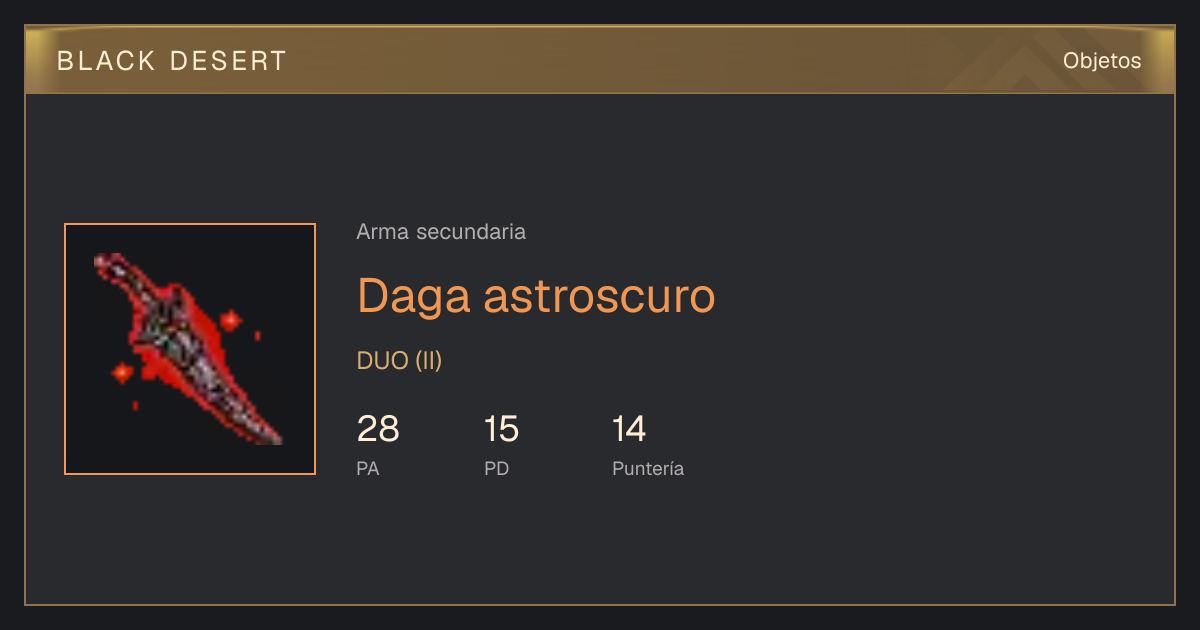
Task: Click the red sparkle left of the dagger blade
Action: [122, 373]
